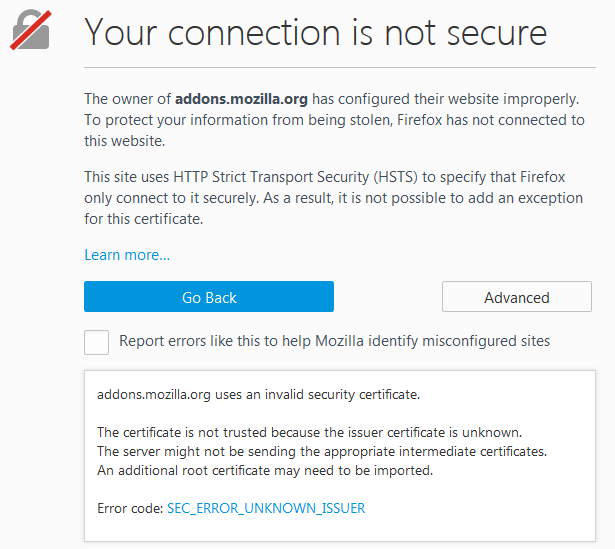
Task: Click the "Your connection is not secure" heading
Action: coord(316,33)
